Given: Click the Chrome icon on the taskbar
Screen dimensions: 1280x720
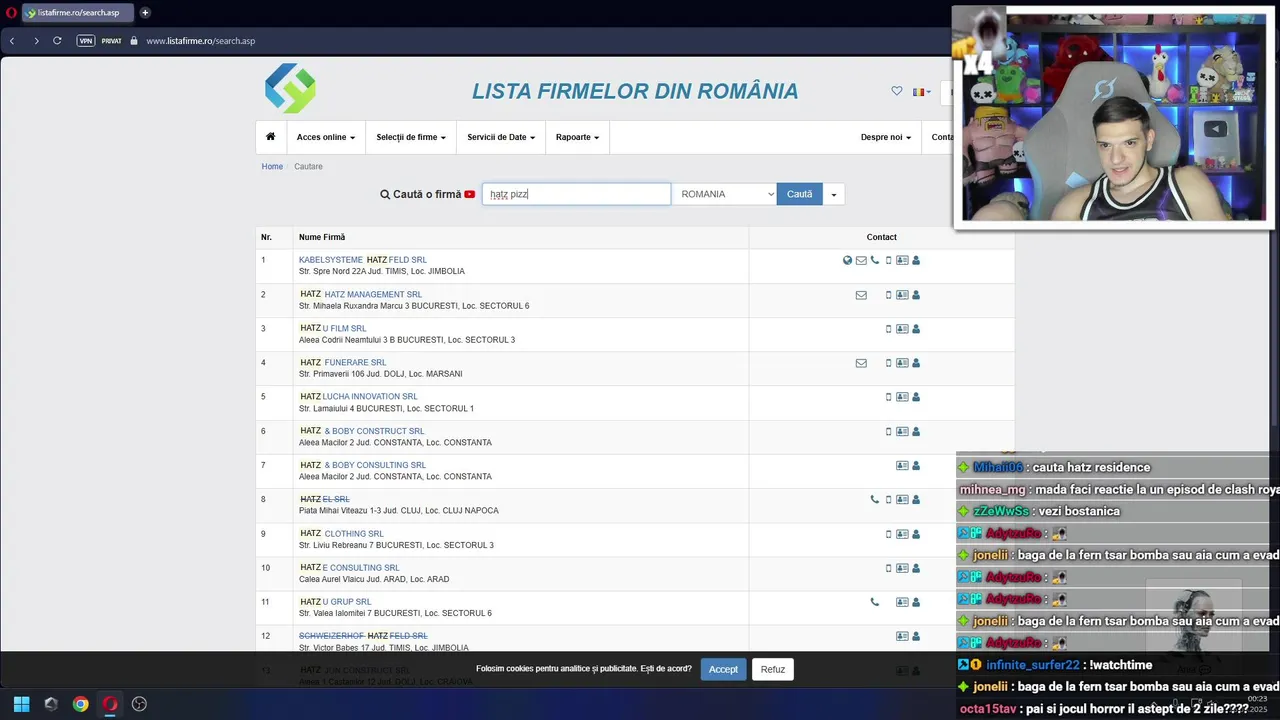Looking at the screenshot, I should tap(80, 704).
